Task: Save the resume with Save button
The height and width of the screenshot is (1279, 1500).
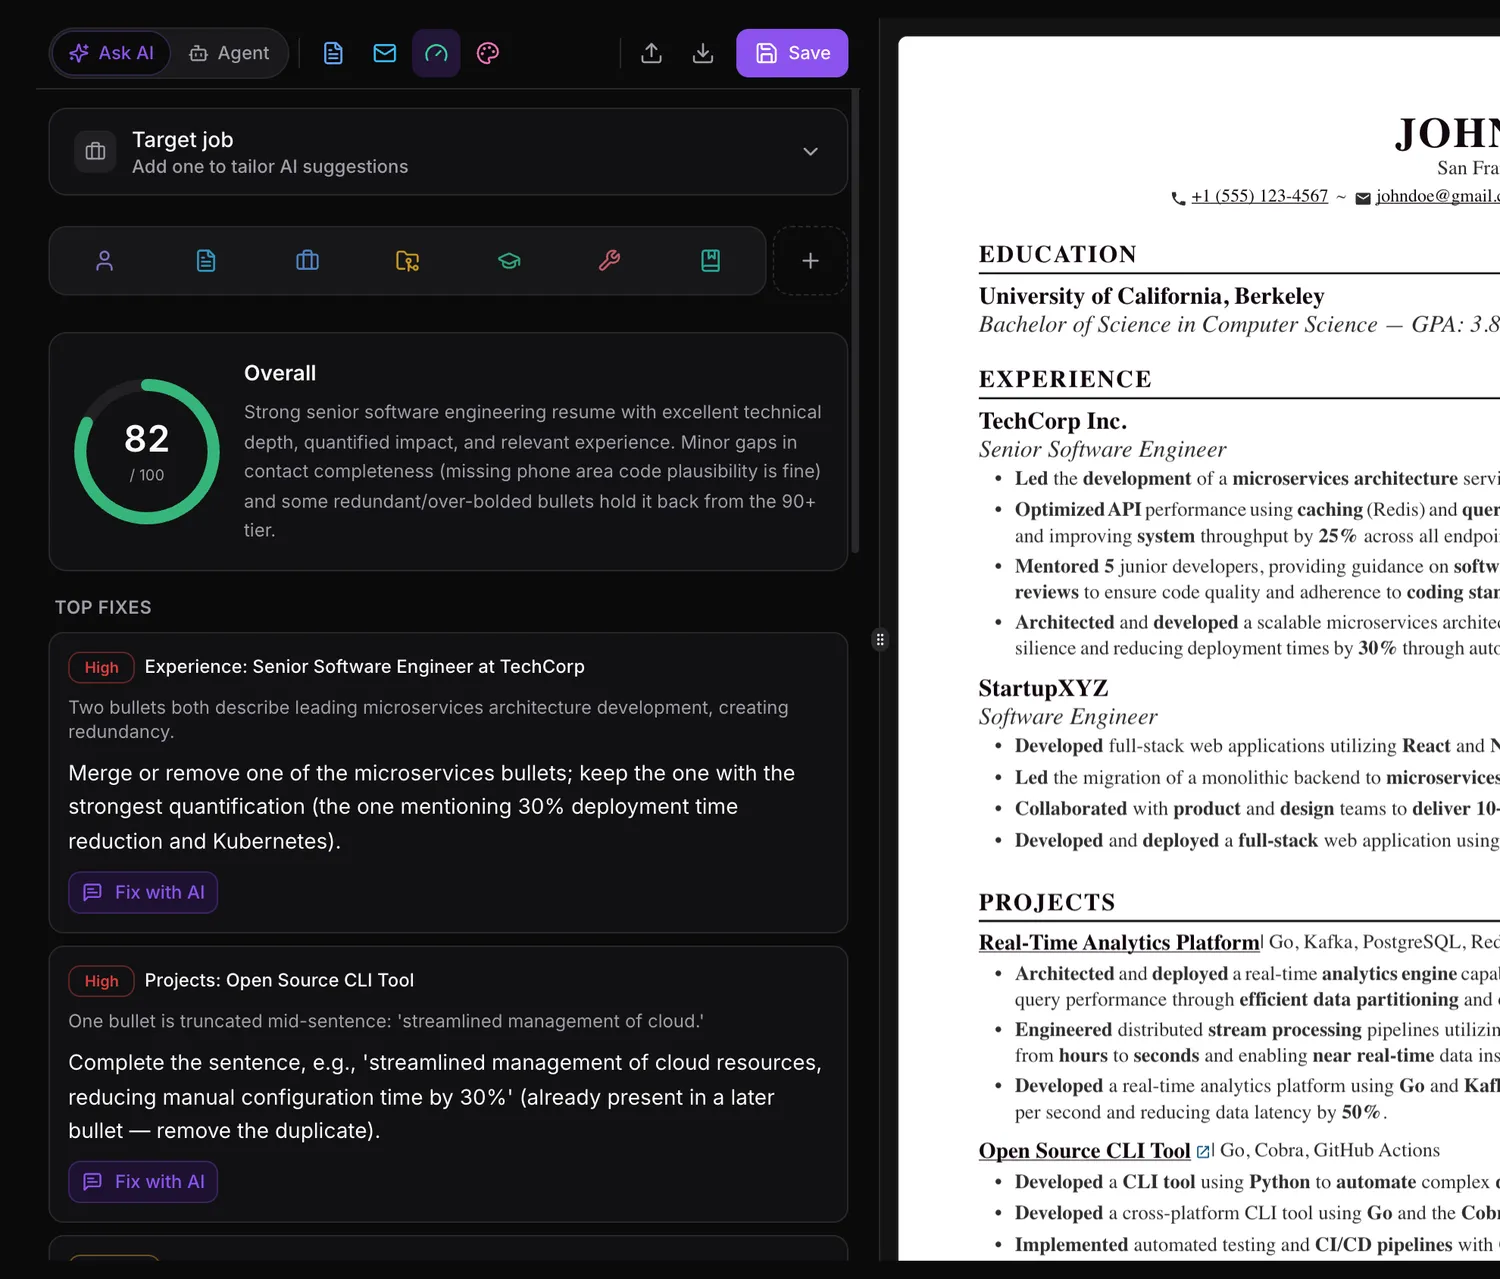Action: (792, 53)
